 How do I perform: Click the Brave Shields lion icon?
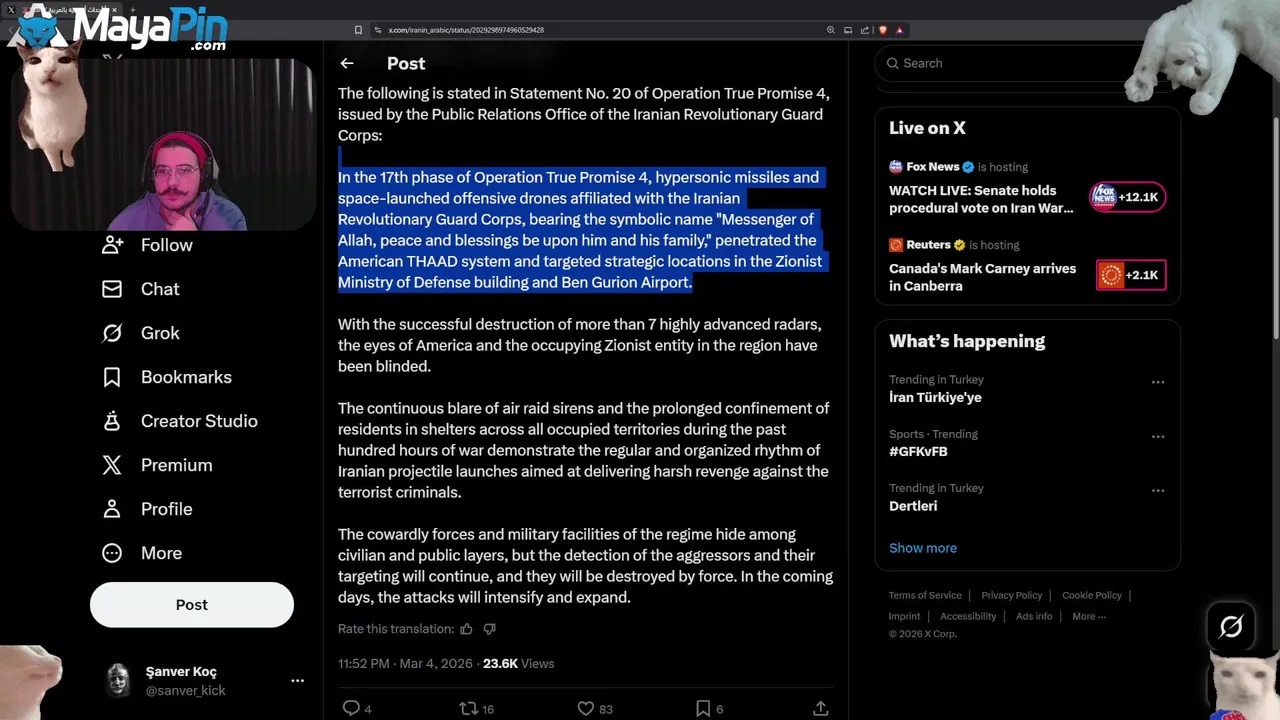[883, 30]
